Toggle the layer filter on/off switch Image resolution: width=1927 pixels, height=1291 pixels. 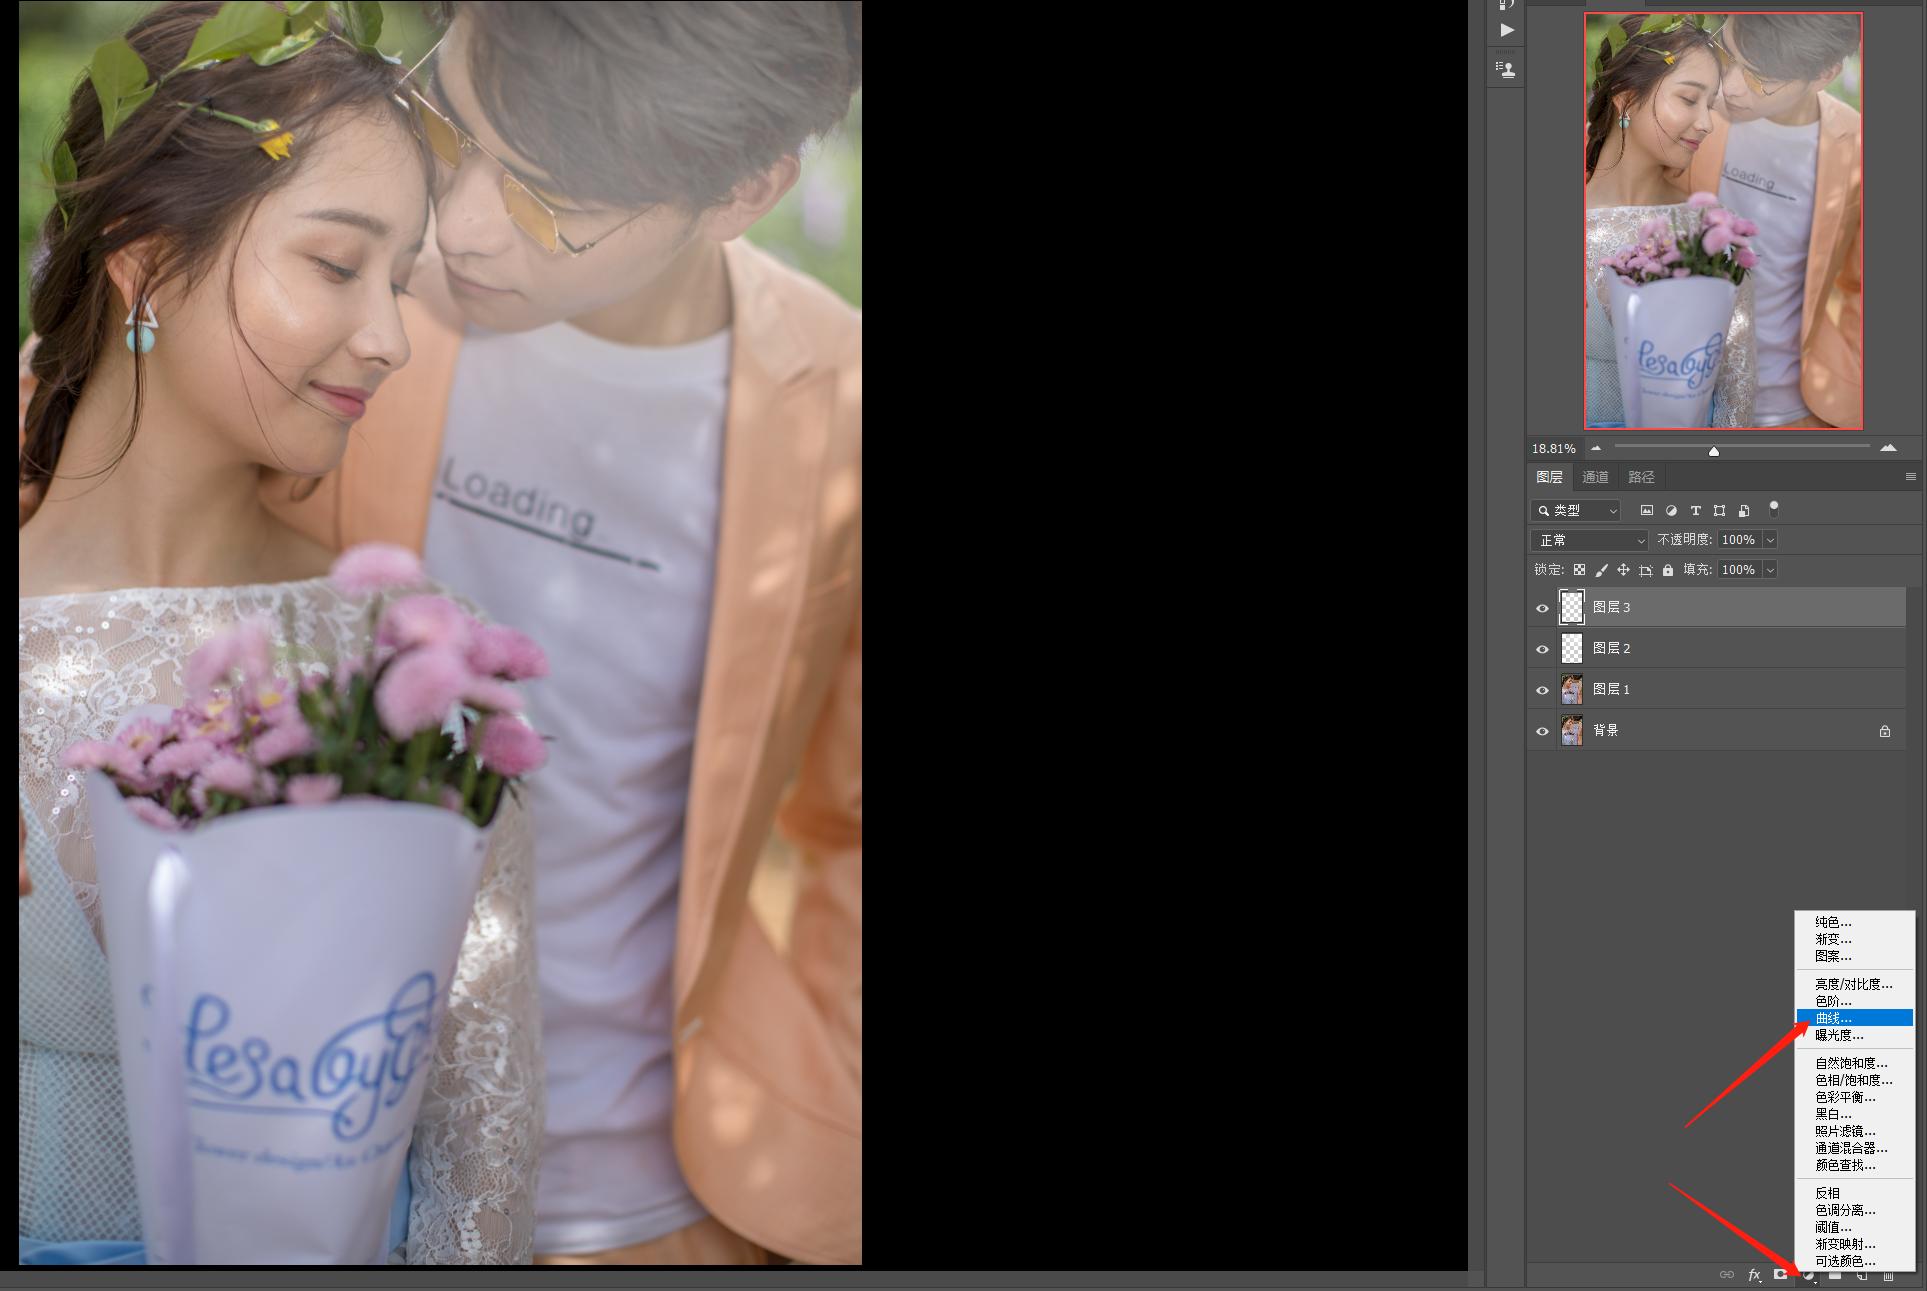[1774, 509]
